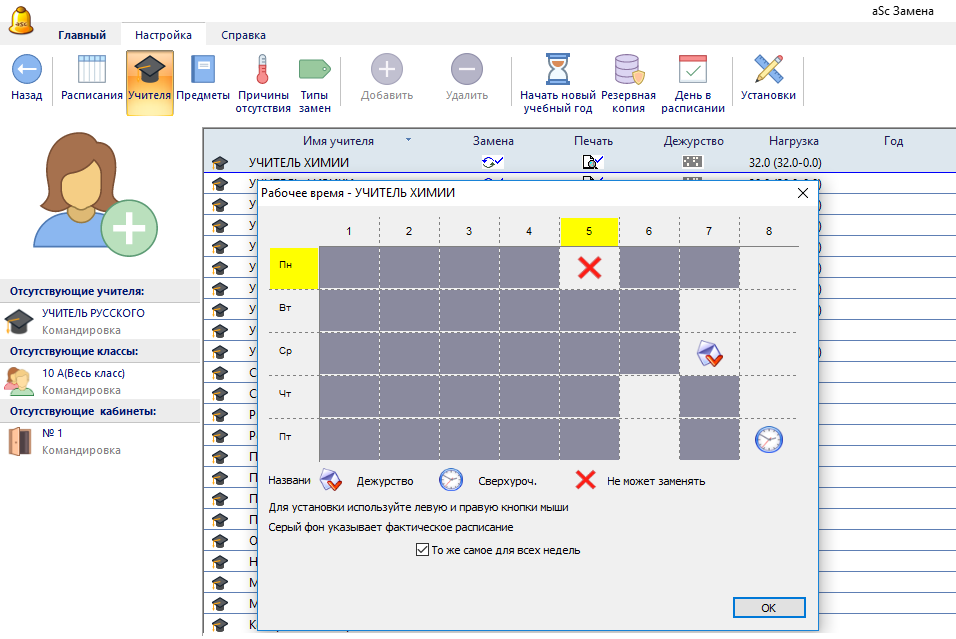Click the Сверхуроч. legend clock icon
The height and width of the screenshot is (639, 956).
451,480
